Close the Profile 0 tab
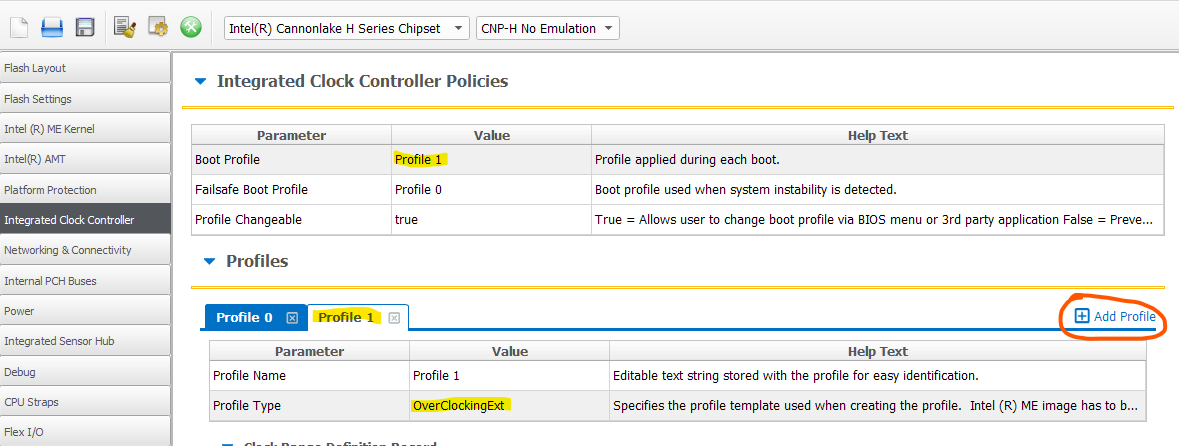Image resolution: width=1179 pixels, height=446 pixels. 292,318
